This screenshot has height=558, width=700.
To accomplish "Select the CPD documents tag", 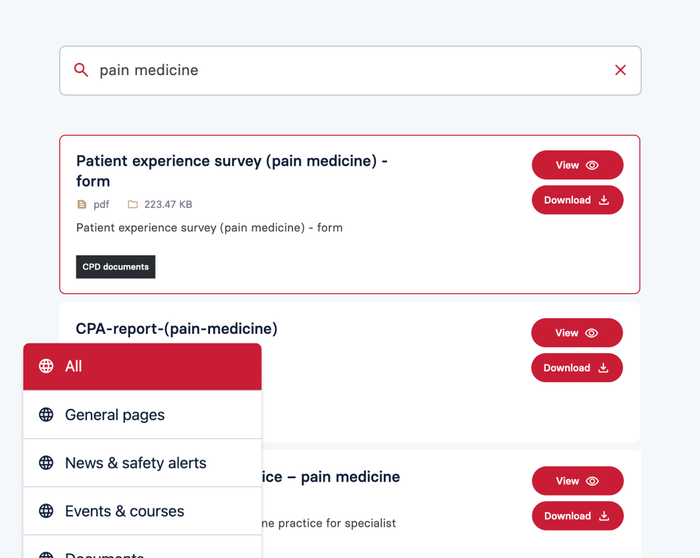I will coord(116,267).
